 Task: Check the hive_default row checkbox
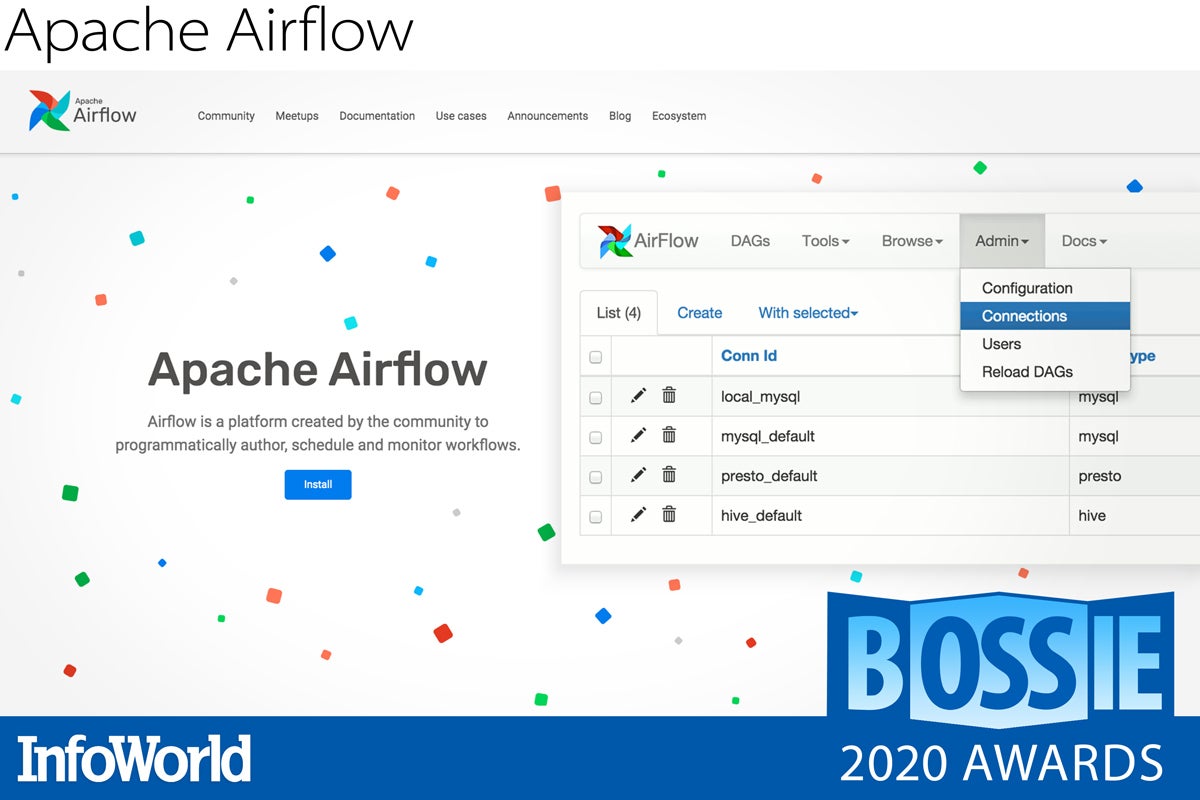tap(596, 518)
